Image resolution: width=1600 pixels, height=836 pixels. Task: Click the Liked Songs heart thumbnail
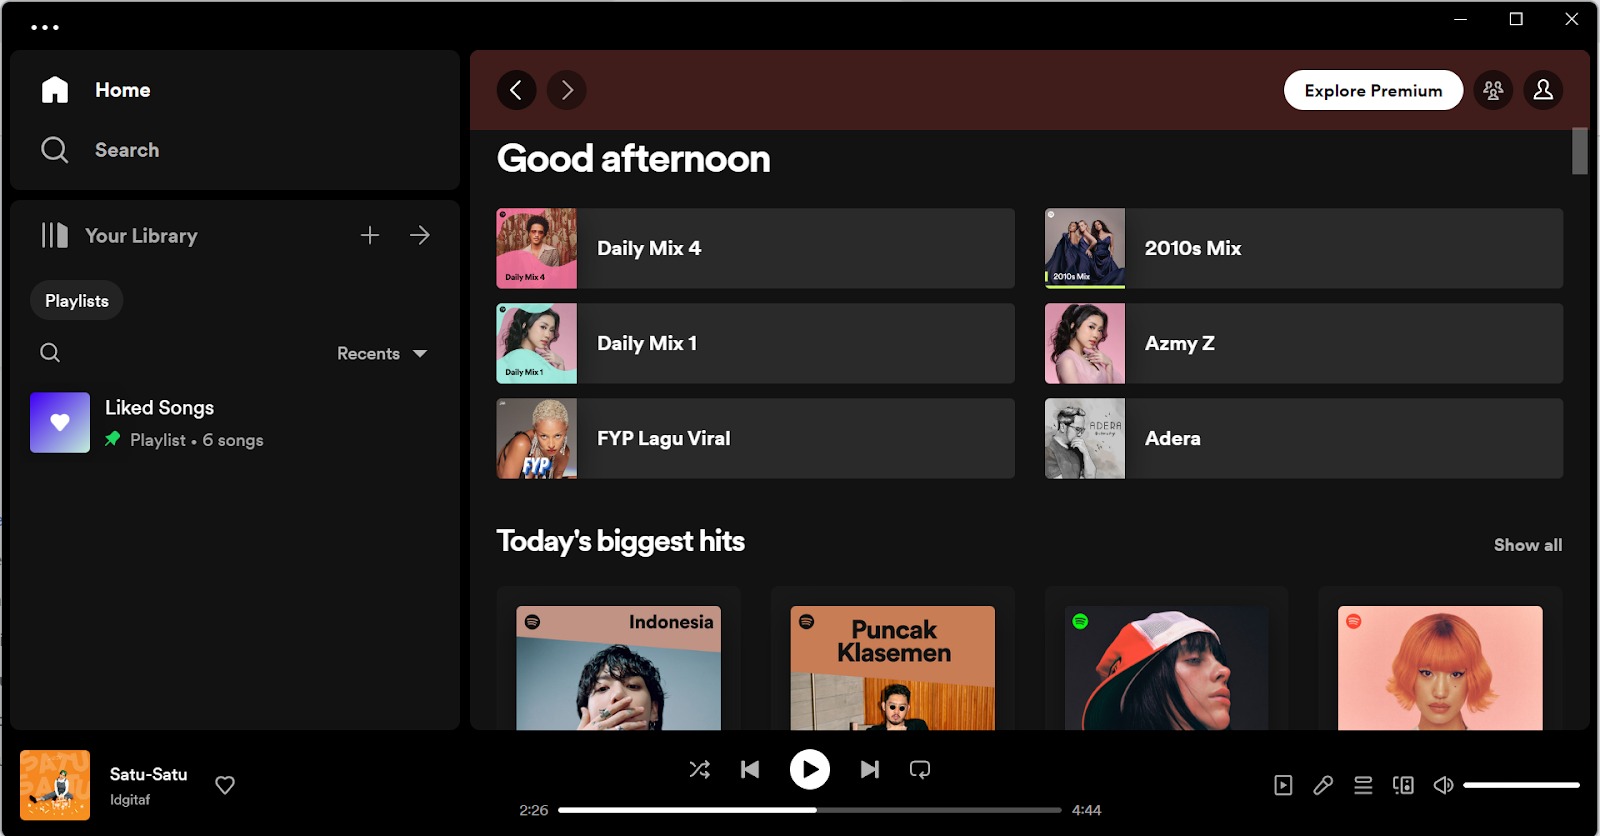[60, 422]
